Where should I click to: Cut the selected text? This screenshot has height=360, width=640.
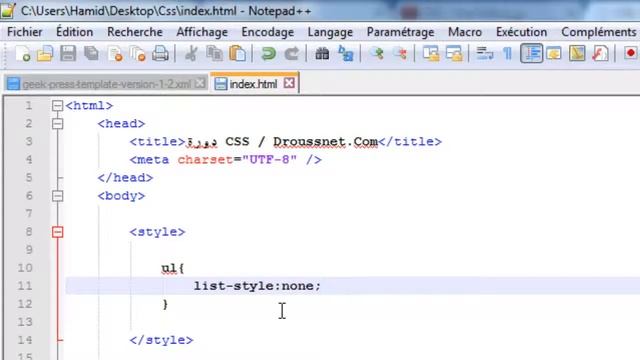(x=191, y=53)
